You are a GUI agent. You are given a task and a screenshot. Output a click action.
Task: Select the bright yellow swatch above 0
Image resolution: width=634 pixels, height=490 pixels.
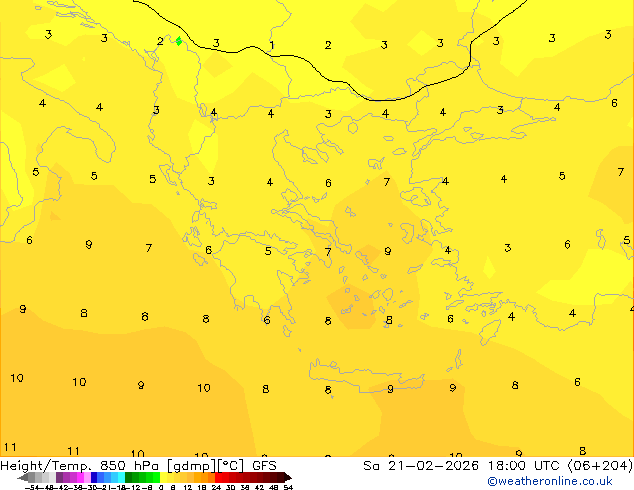point(163,477)
